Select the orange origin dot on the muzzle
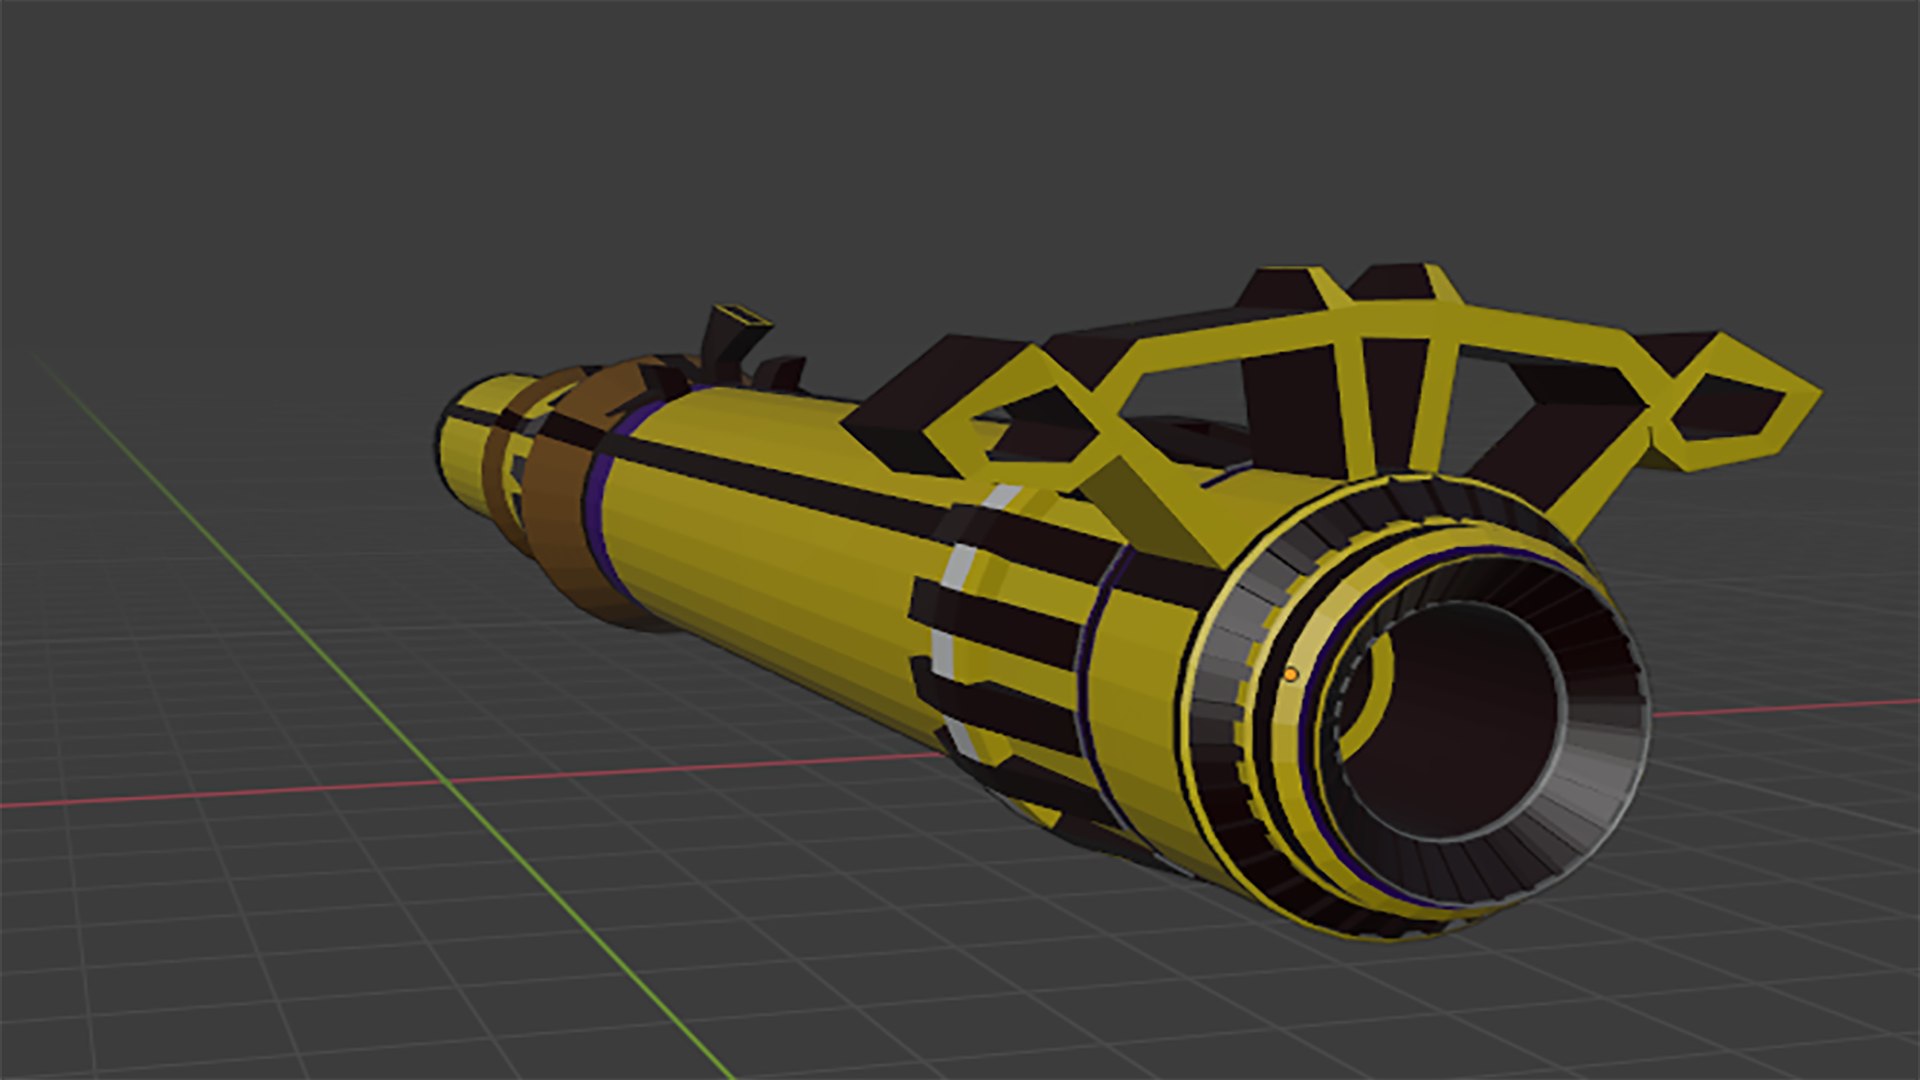 [x=1290, y=675]
